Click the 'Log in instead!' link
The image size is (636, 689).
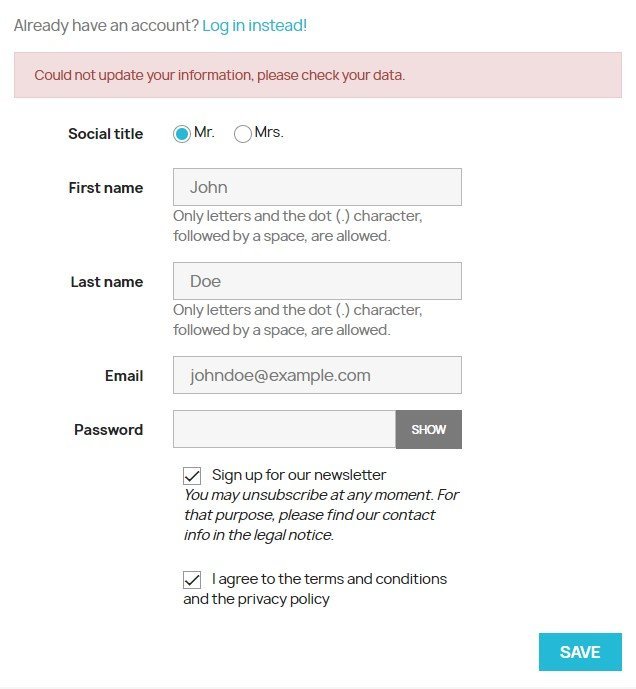click(x=254, y=25)
